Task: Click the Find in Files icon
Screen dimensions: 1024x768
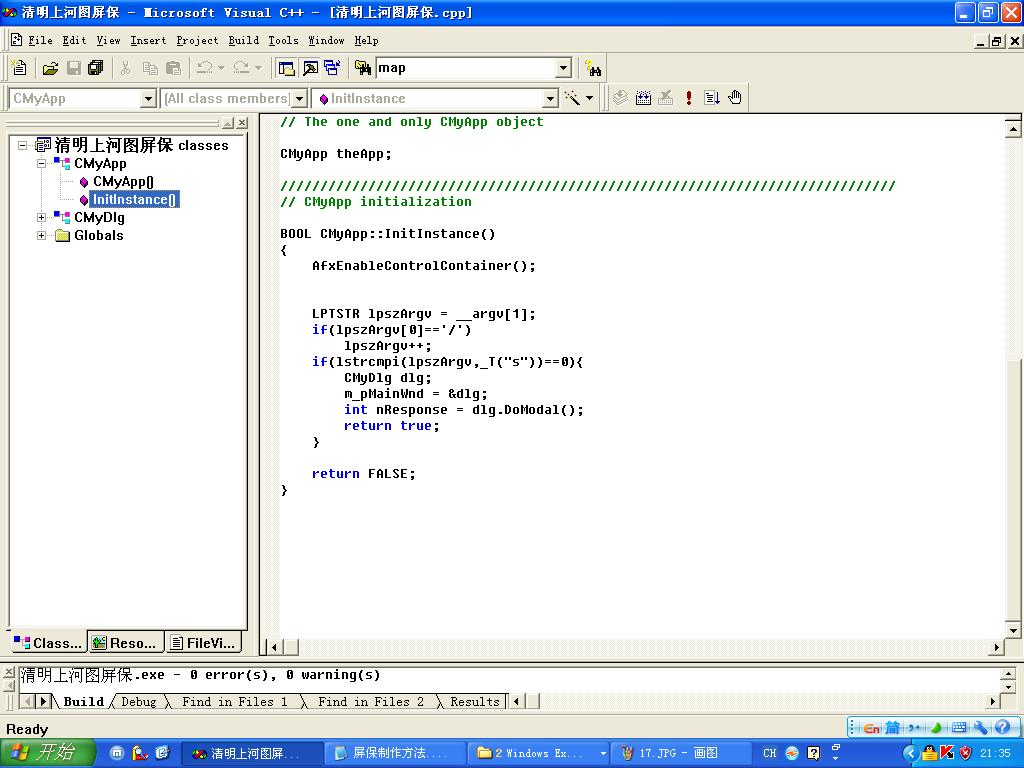Action: 362,68
